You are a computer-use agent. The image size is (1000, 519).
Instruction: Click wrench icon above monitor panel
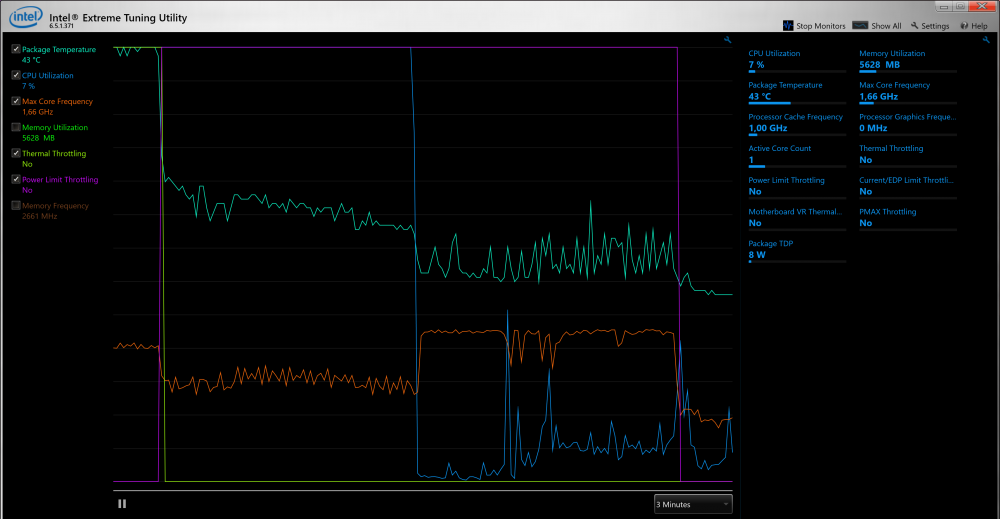click(986, 40)
